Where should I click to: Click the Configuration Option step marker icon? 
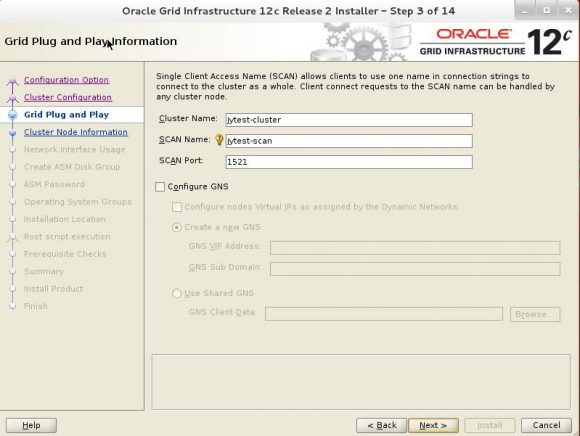click(x=13, y=81)
